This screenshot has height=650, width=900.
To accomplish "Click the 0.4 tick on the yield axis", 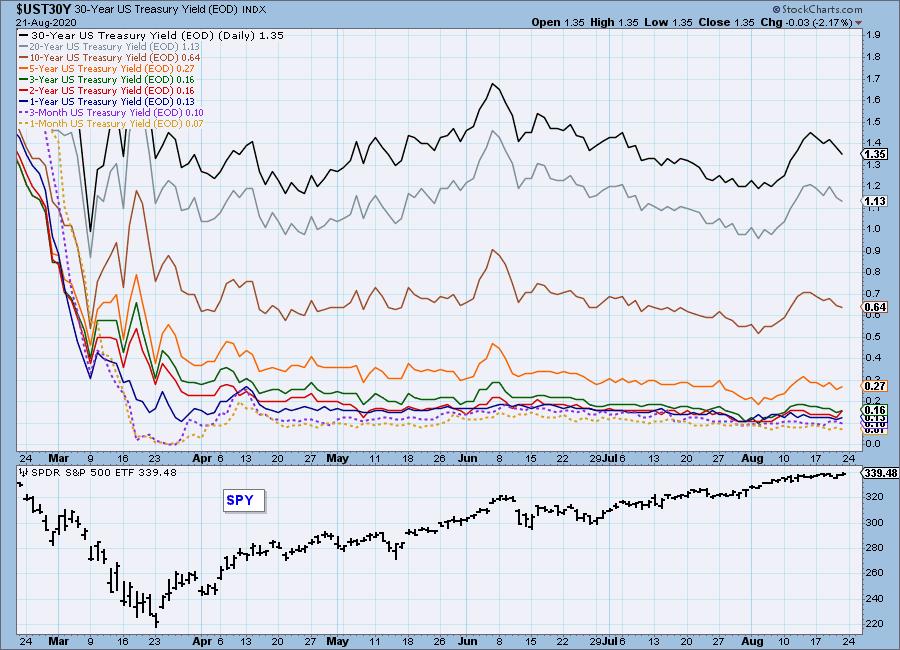I will (x=873, y=358).
